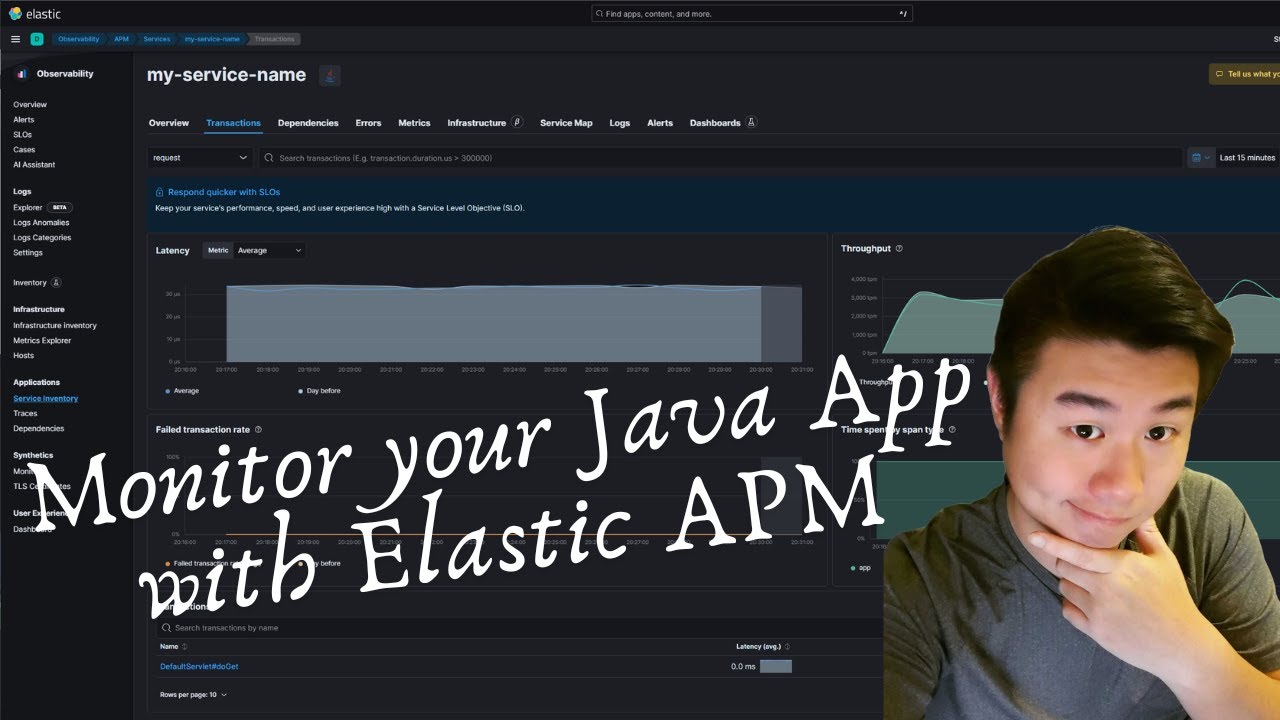Open Service Inventory in the sidebar
Image resolution: width=1280 pixels, height=720 pixels.
coord(45,398)
